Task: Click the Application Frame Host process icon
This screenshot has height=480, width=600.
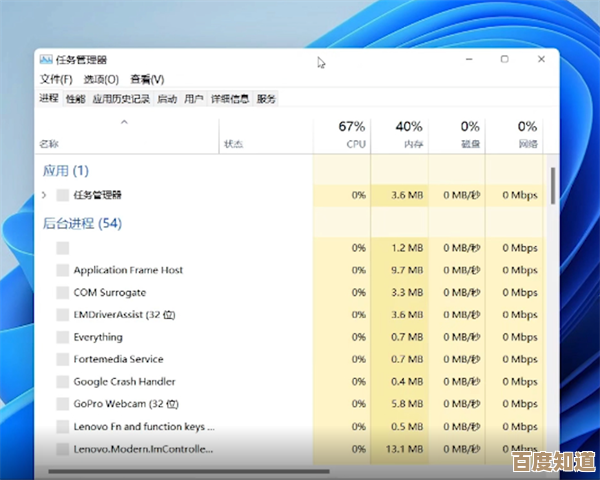Action: pos(63,270)
